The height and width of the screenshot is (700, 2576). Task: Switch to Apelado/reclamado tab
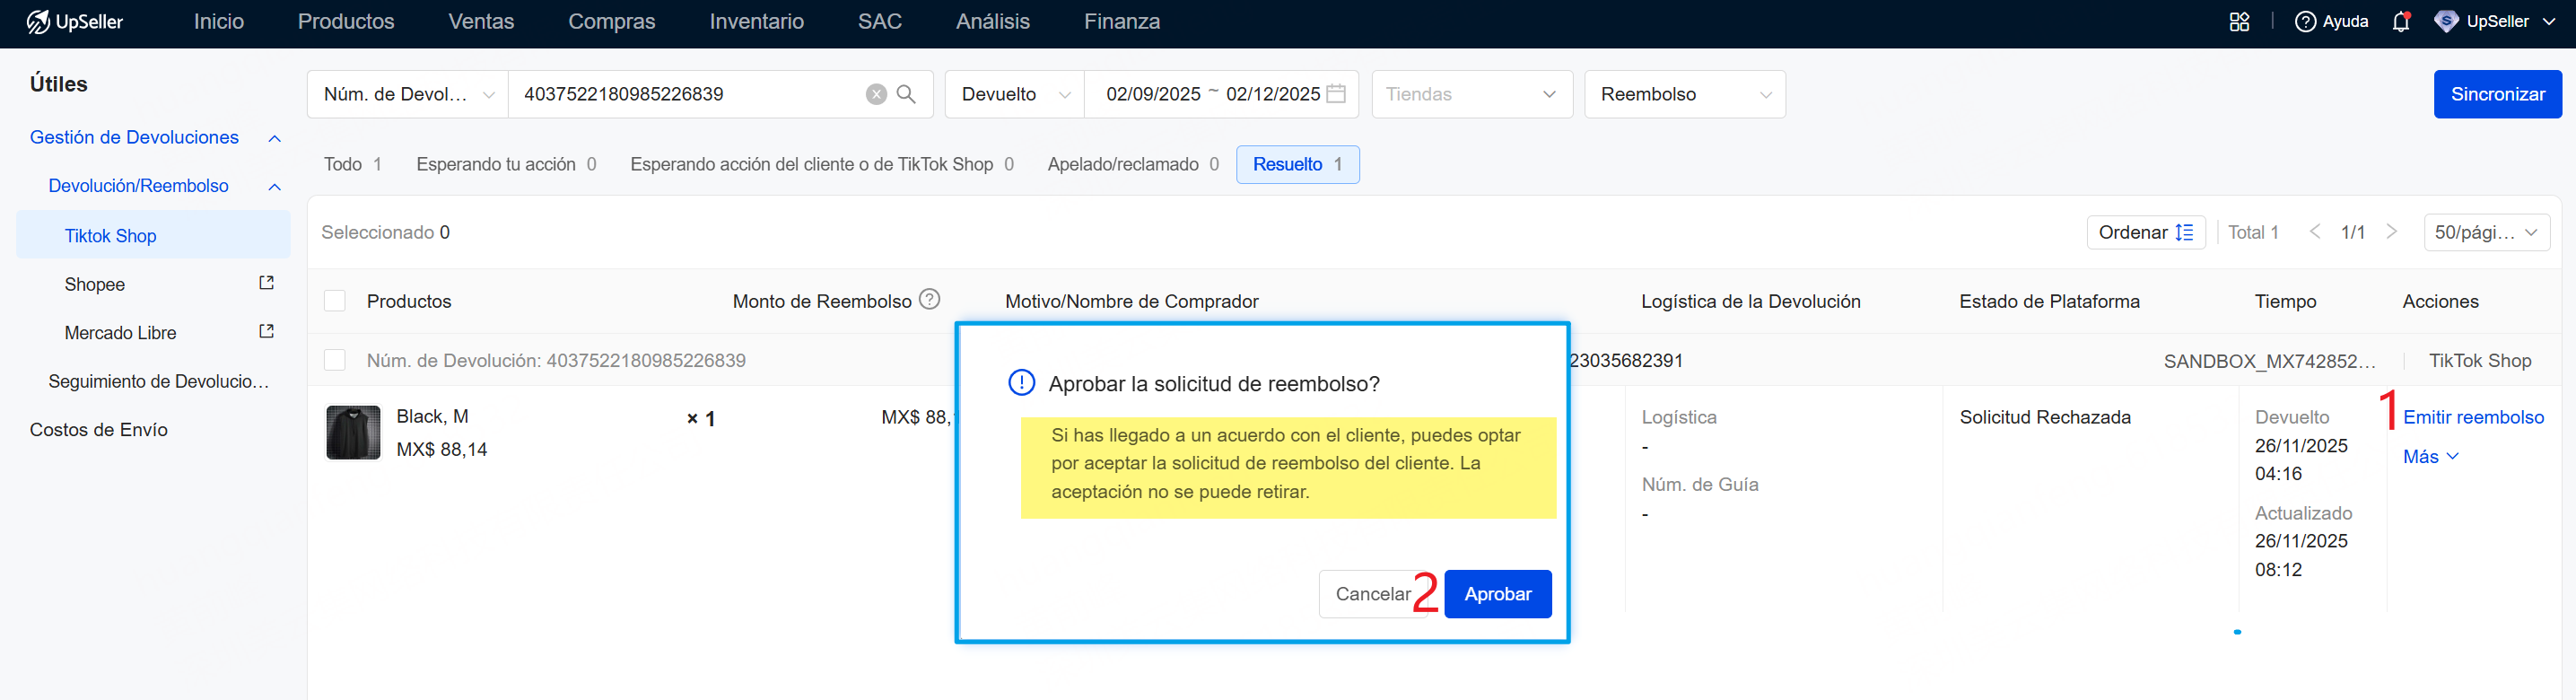[1133, 164]
